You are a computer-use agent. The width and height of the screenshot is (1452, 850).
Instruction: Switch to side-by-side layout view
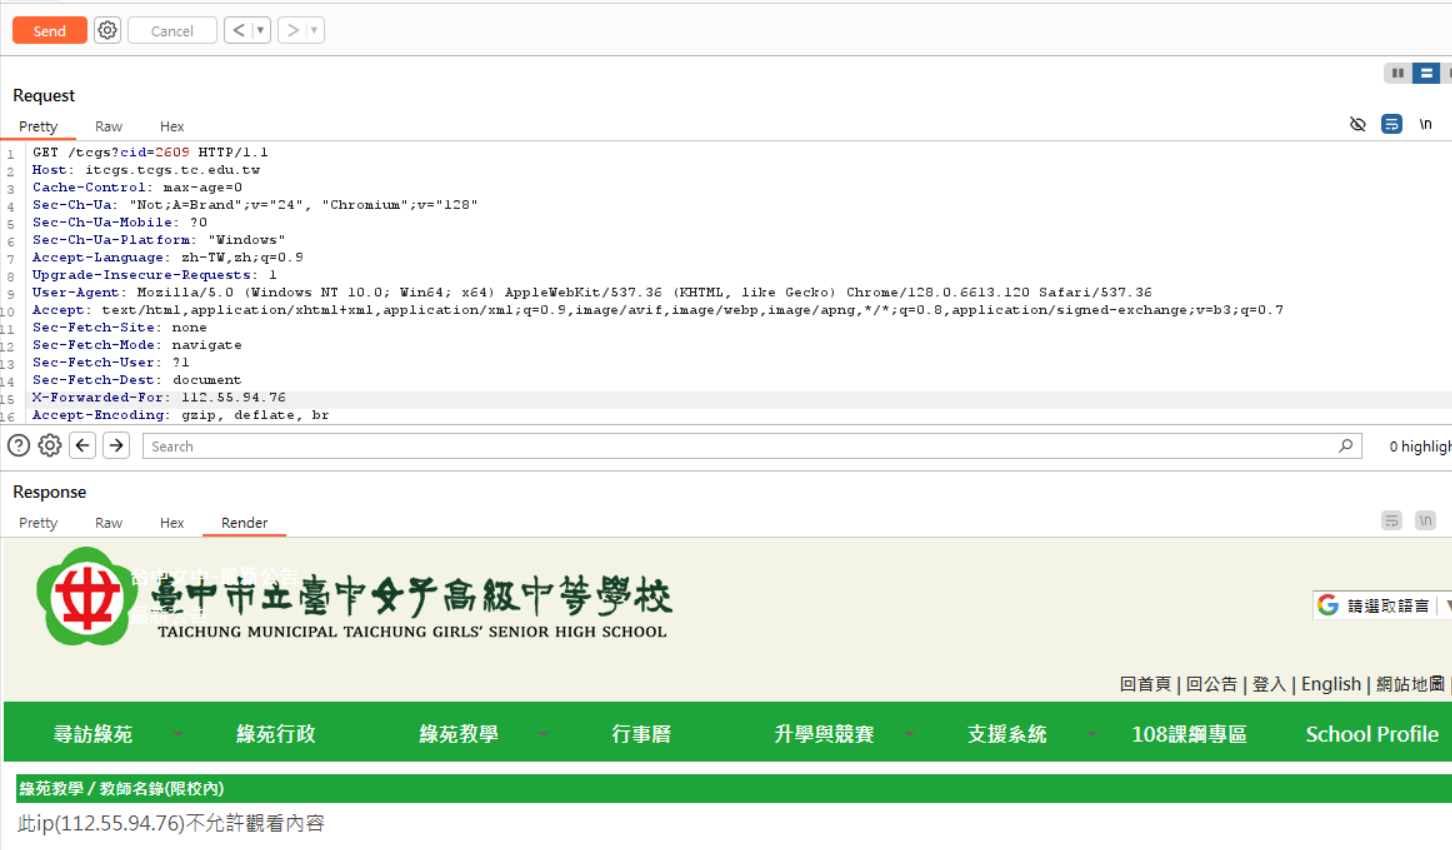pyautogui.click(x=1398, y=73)
